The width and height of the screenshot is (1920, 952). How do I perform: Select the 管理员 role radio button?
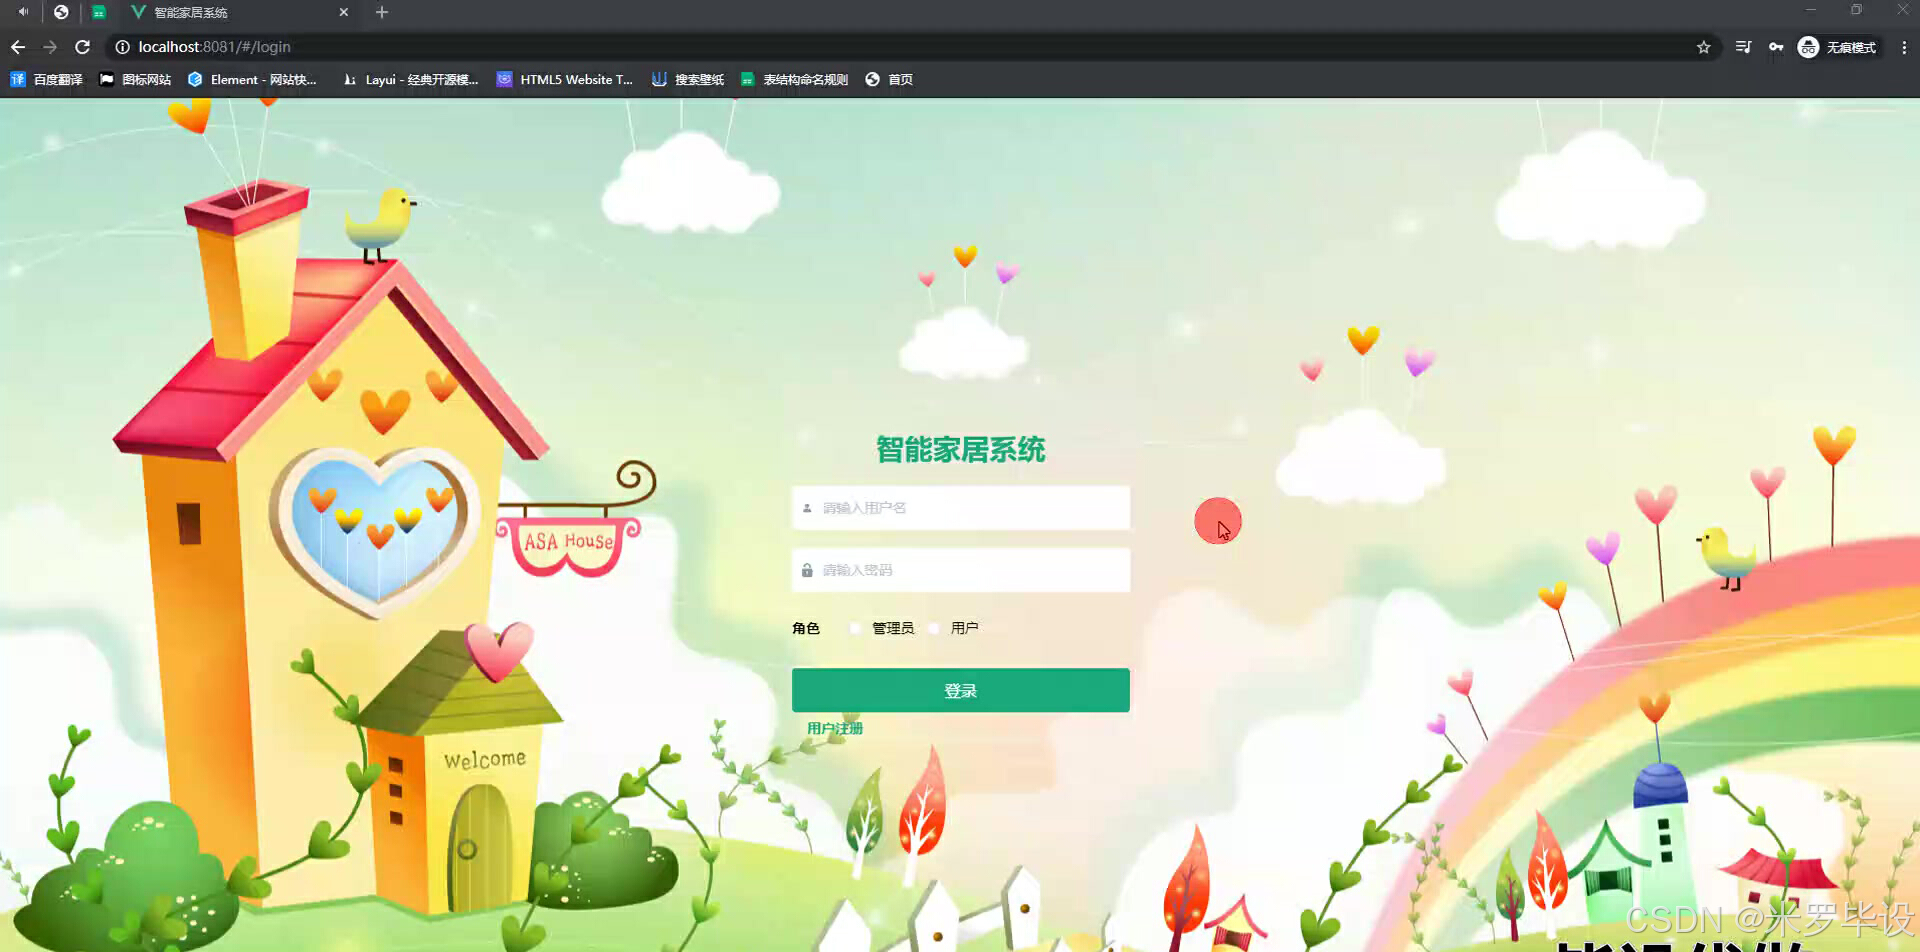point(856,628)
